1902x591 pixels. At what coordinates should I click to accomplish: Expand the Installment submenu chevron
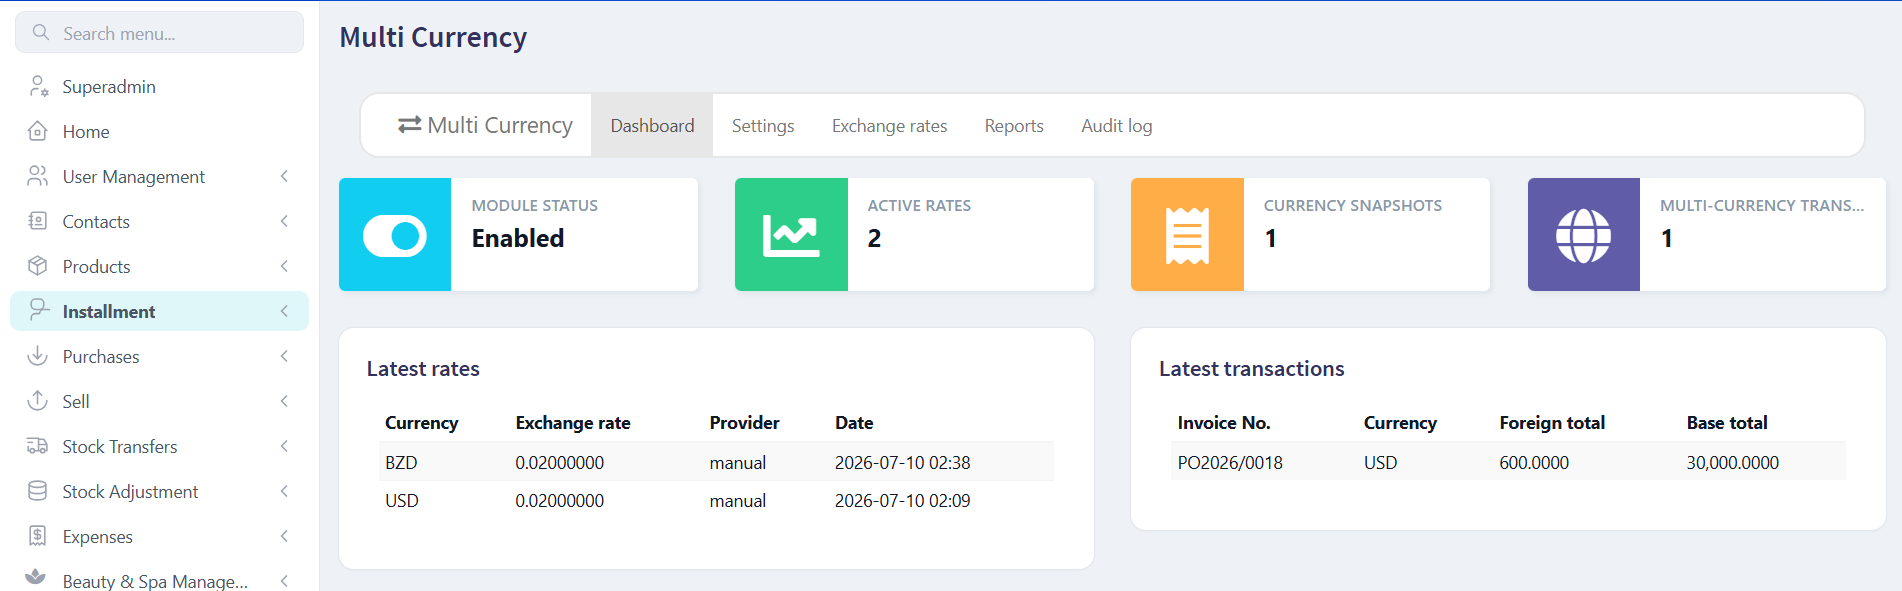(284, 311)
